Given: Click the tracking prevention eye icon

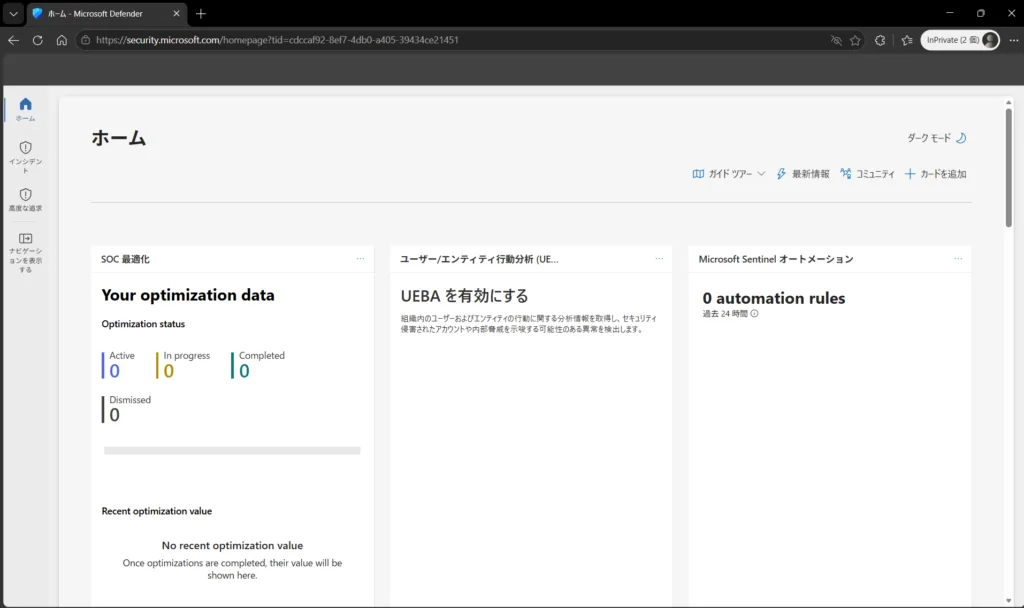Looking at the screenshot, I should pos(836,40).
